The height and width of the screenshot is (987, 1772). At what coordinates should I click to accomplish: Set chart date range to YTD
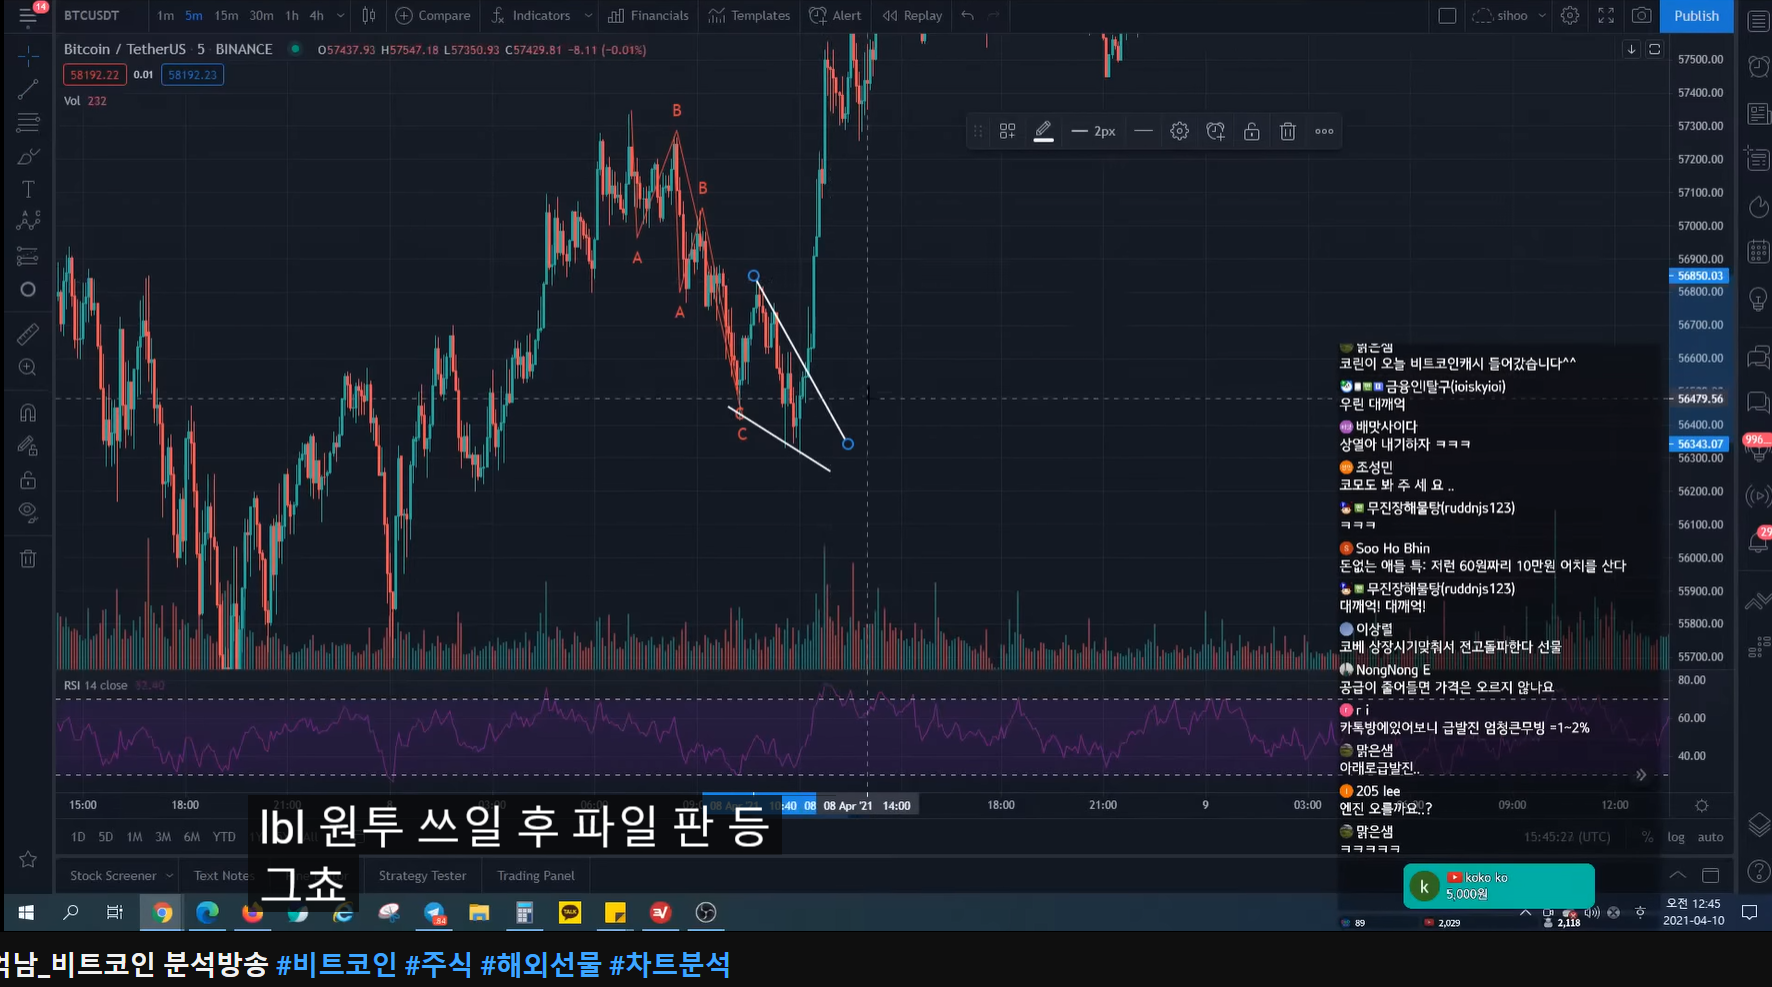(x=224, y=837)
